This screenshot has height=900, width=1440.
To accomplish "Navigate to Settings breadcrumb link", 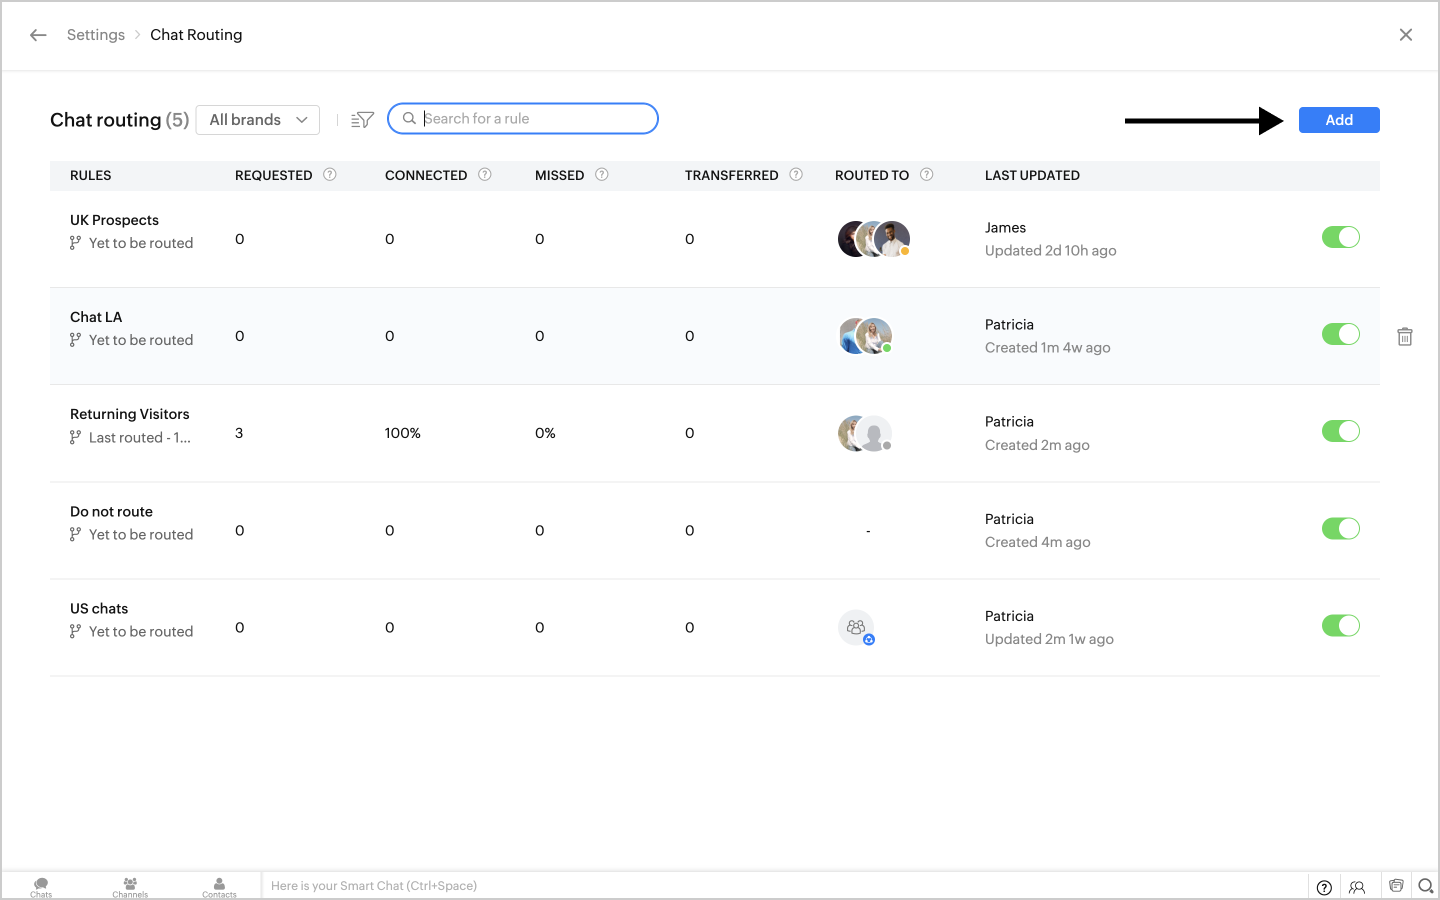I will (96, 35).
